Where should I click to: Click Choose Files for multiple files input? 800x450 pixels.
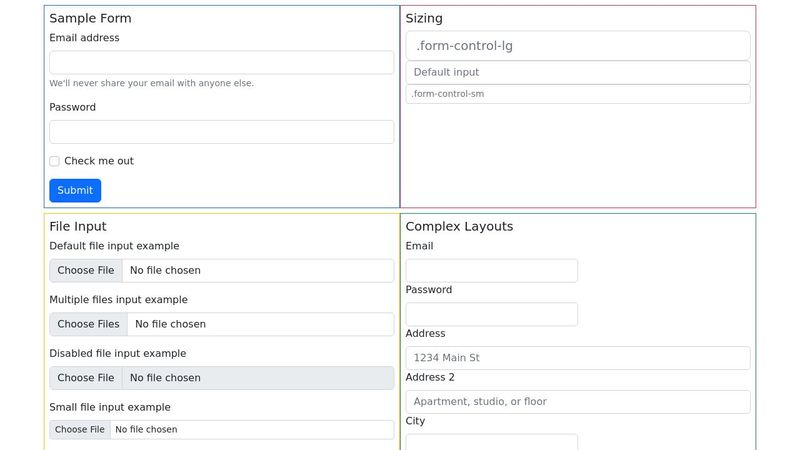point(88,324)
